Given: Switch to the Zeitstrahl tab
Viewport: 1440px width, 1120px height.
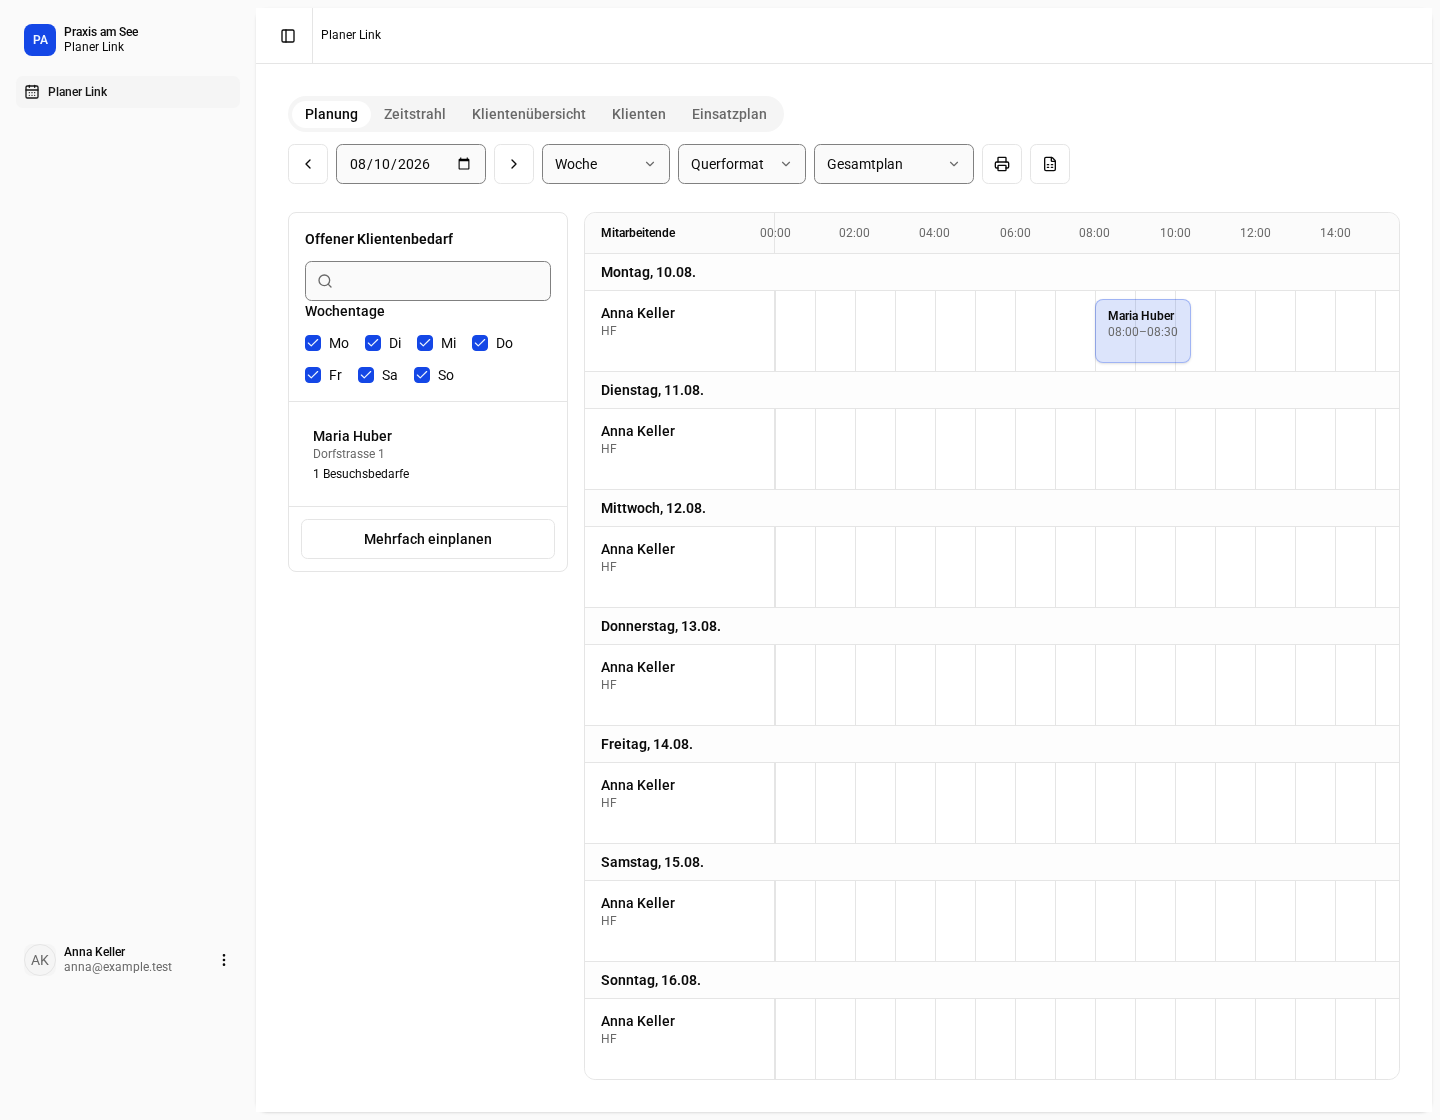Looking at the screenshot, I should click(x=415, y=114).
